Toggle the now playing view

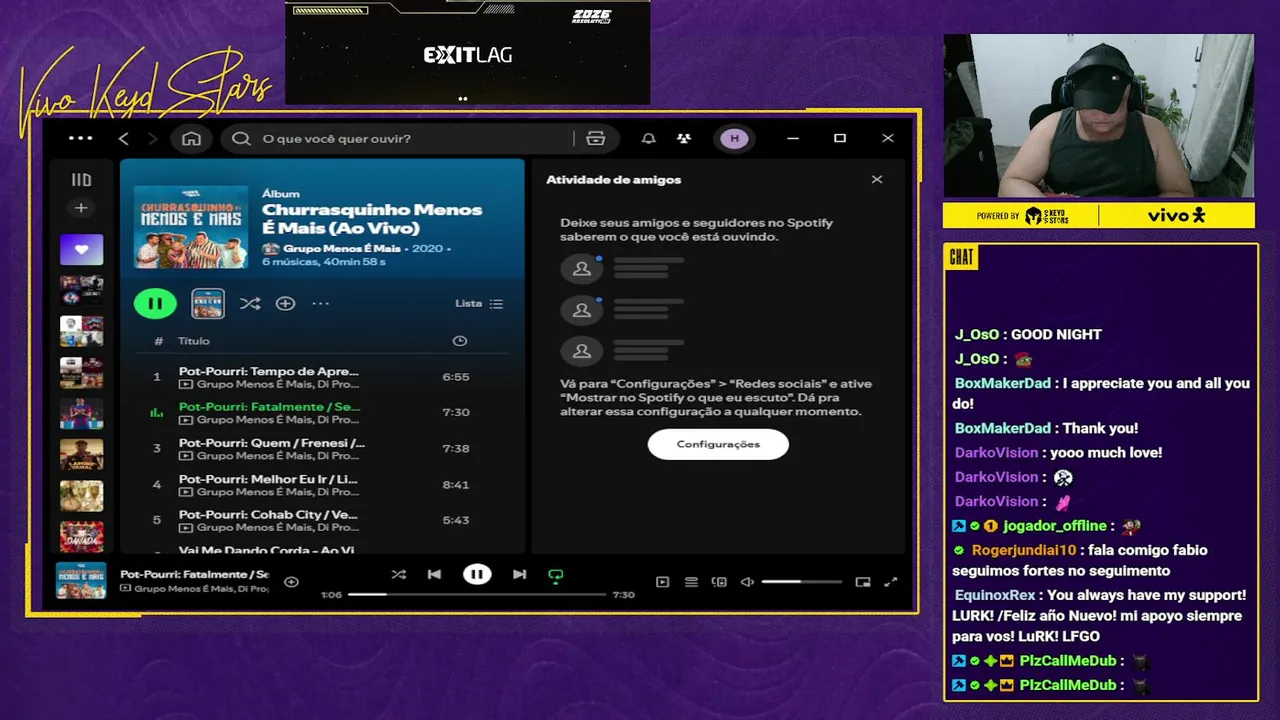point(662,581)
